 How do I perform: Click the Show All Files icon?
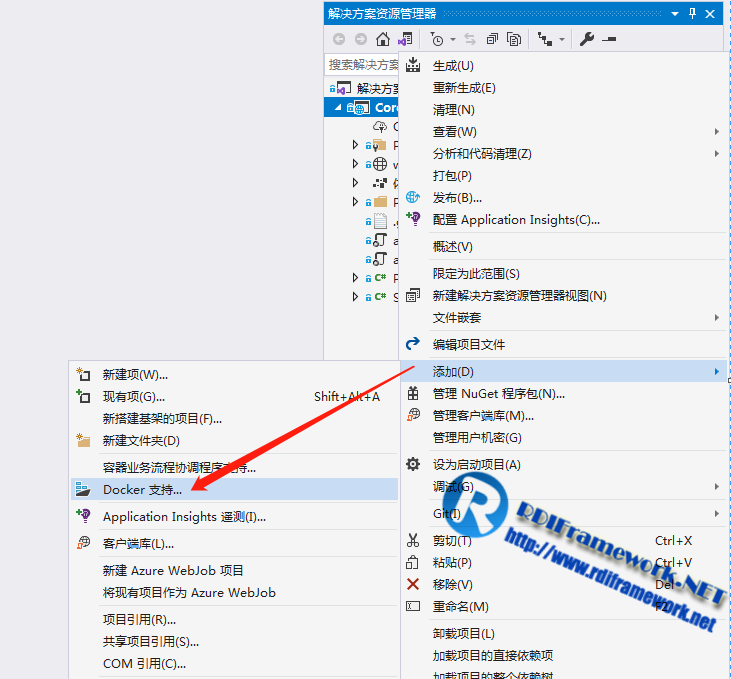[514, 39]
